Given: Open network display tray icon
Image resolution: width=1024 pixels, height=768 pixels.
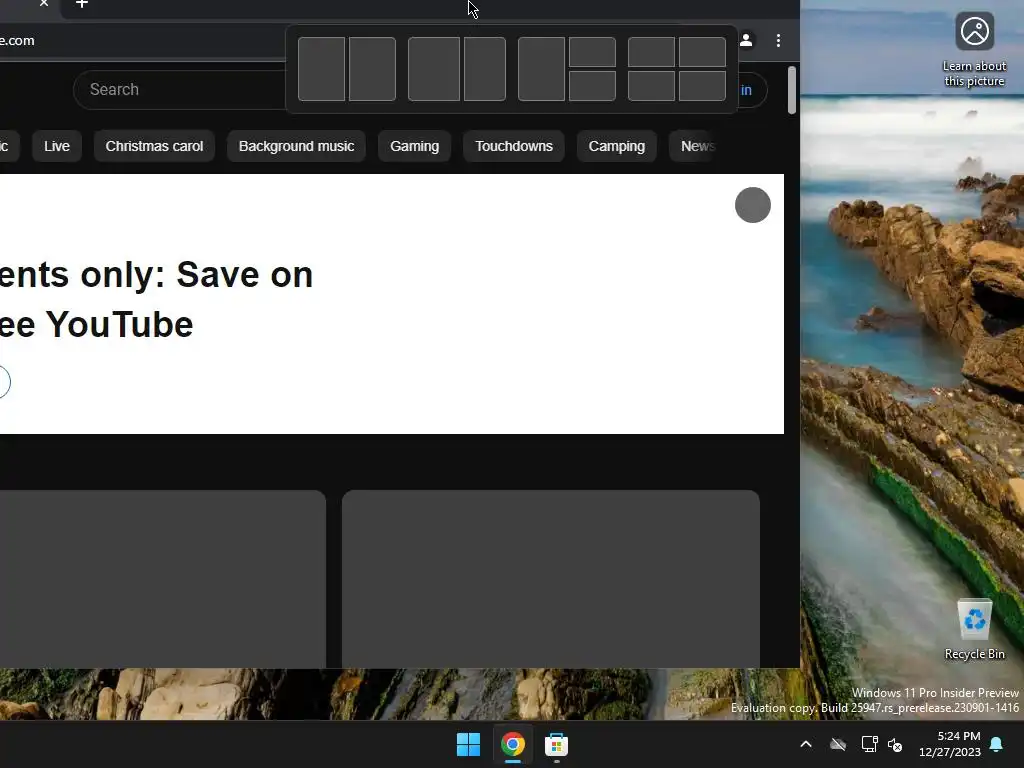Looking at the screenshot, I should click(x=869, y=744).
